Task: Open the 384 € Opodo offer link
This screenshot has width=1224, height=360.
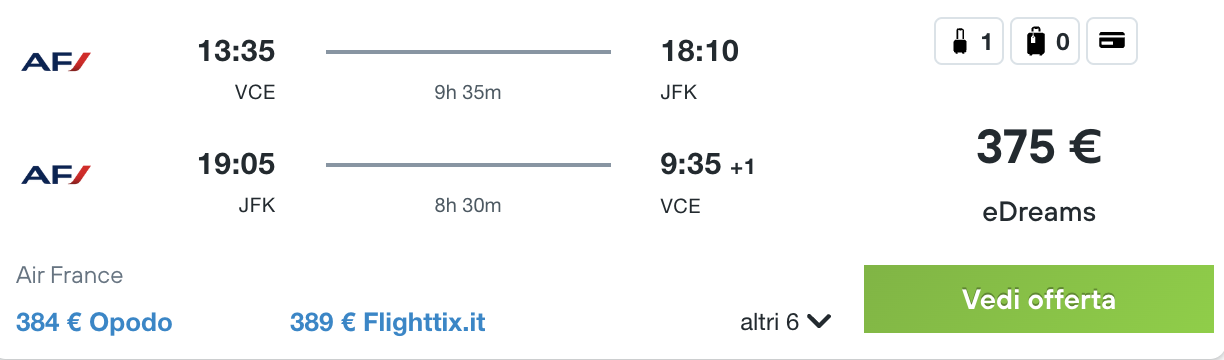Action: coord(94,323)
